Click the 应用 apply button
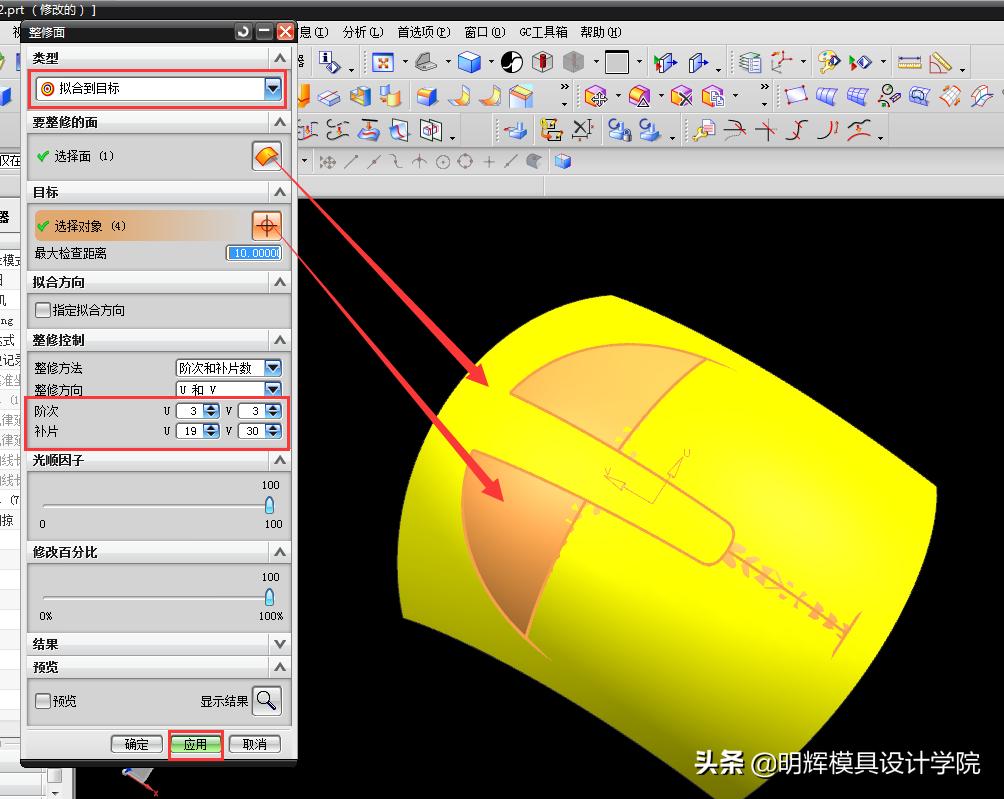 click(x=195, y=744)
